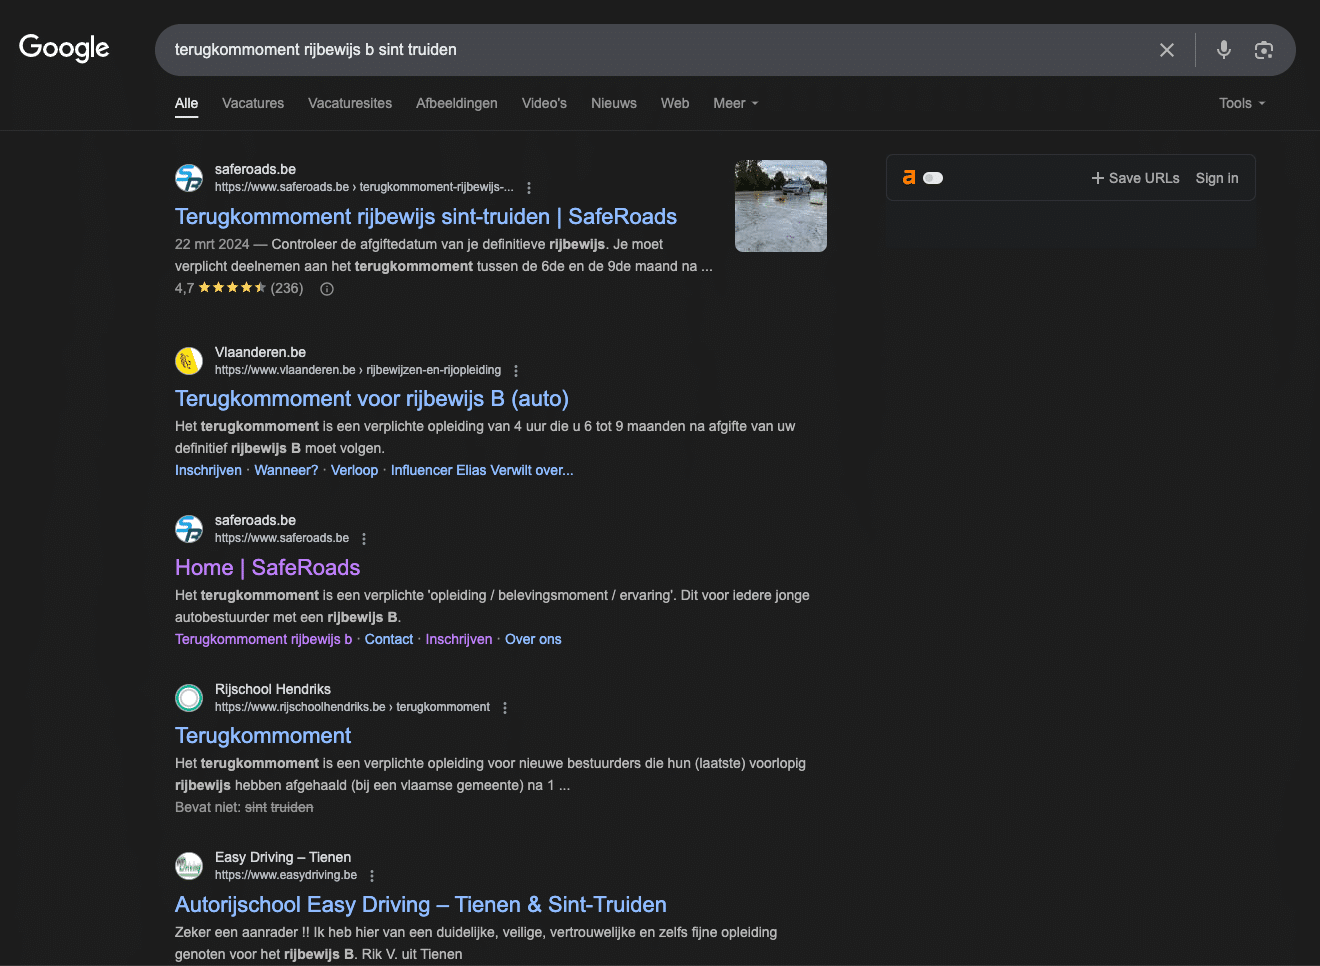Screen dimensions: 1320x966
Task: Switch to the Nieuws tab
Action: point(614,103)
